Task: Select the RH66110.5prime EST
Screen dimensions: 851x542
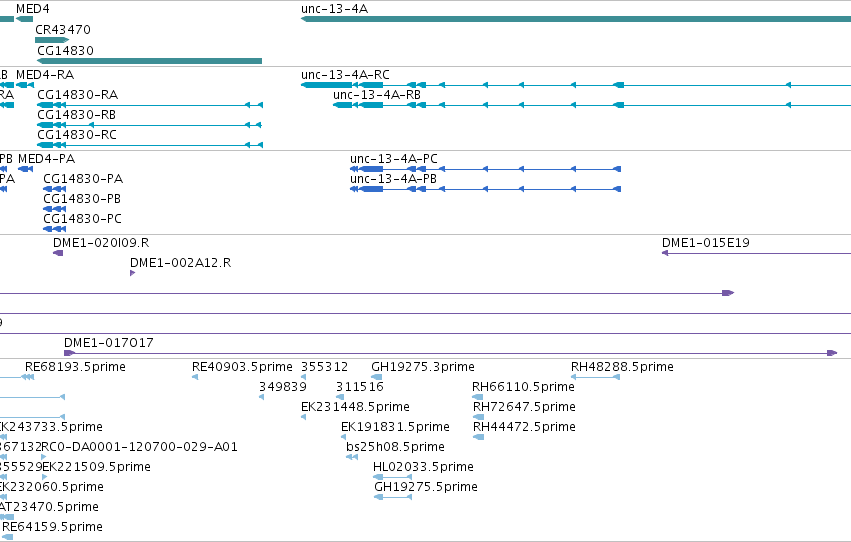Action: [478, 397]
